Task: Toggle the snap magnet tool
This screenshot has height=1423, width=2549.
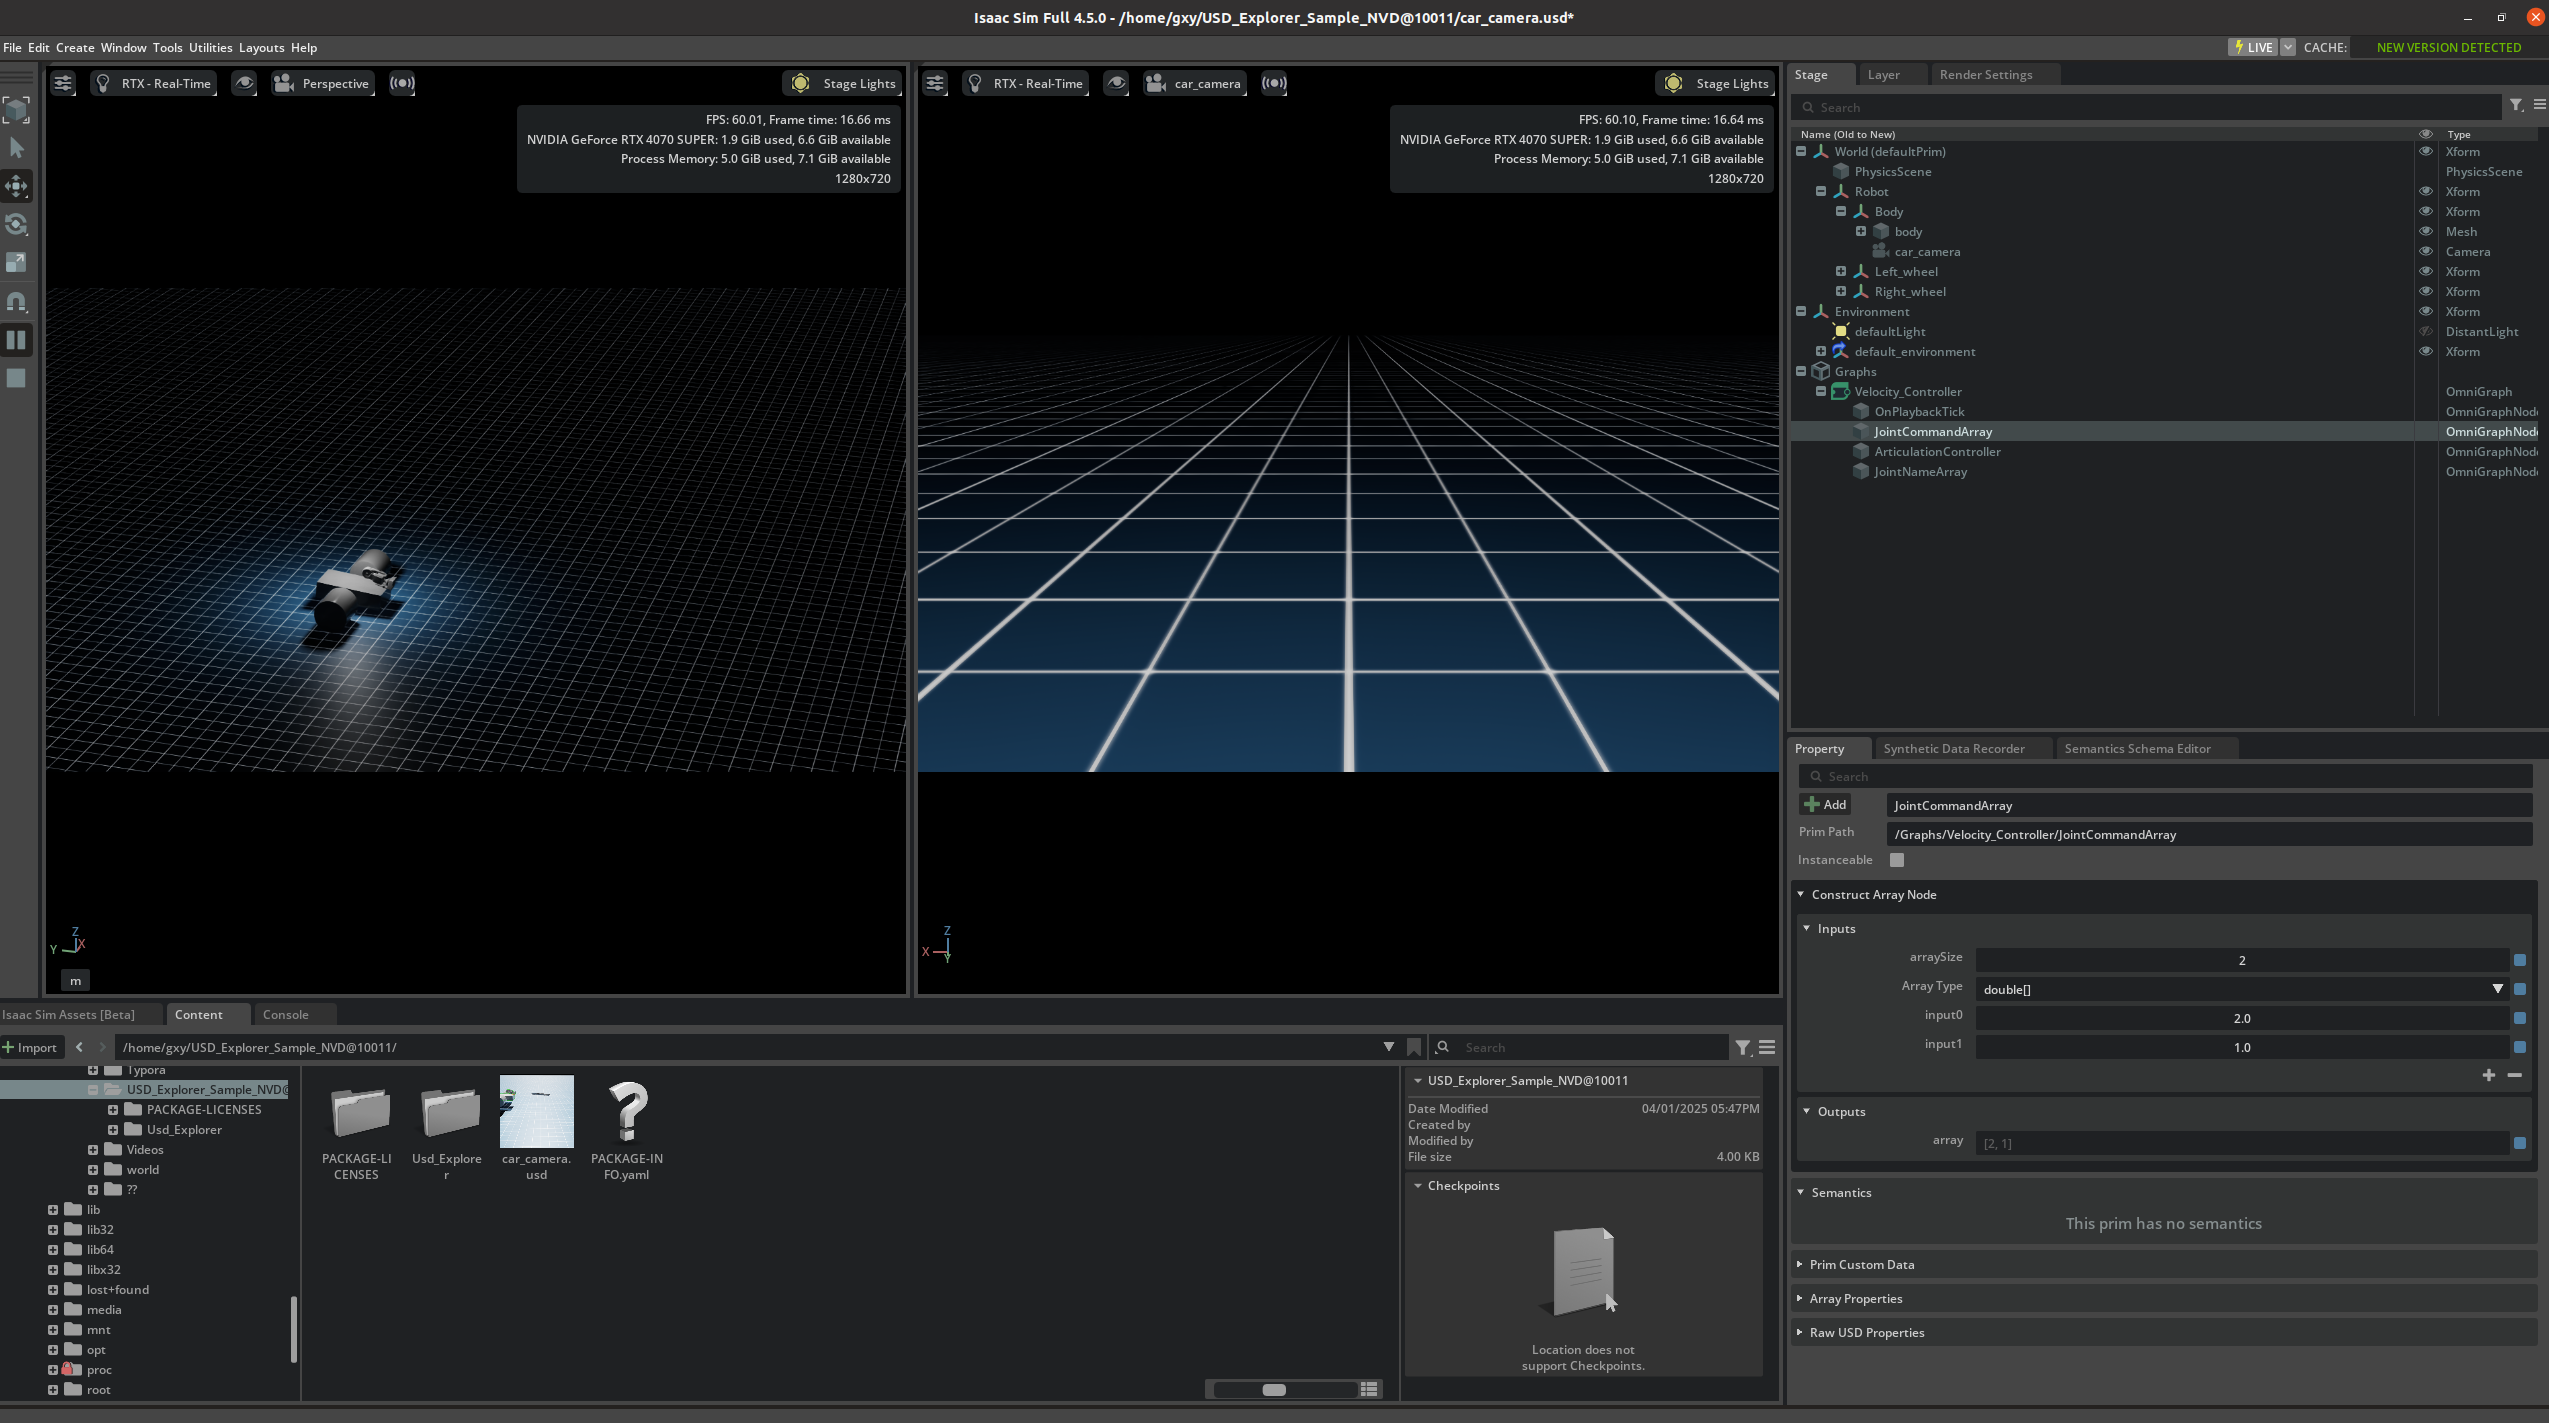Action: coord(16,301)
